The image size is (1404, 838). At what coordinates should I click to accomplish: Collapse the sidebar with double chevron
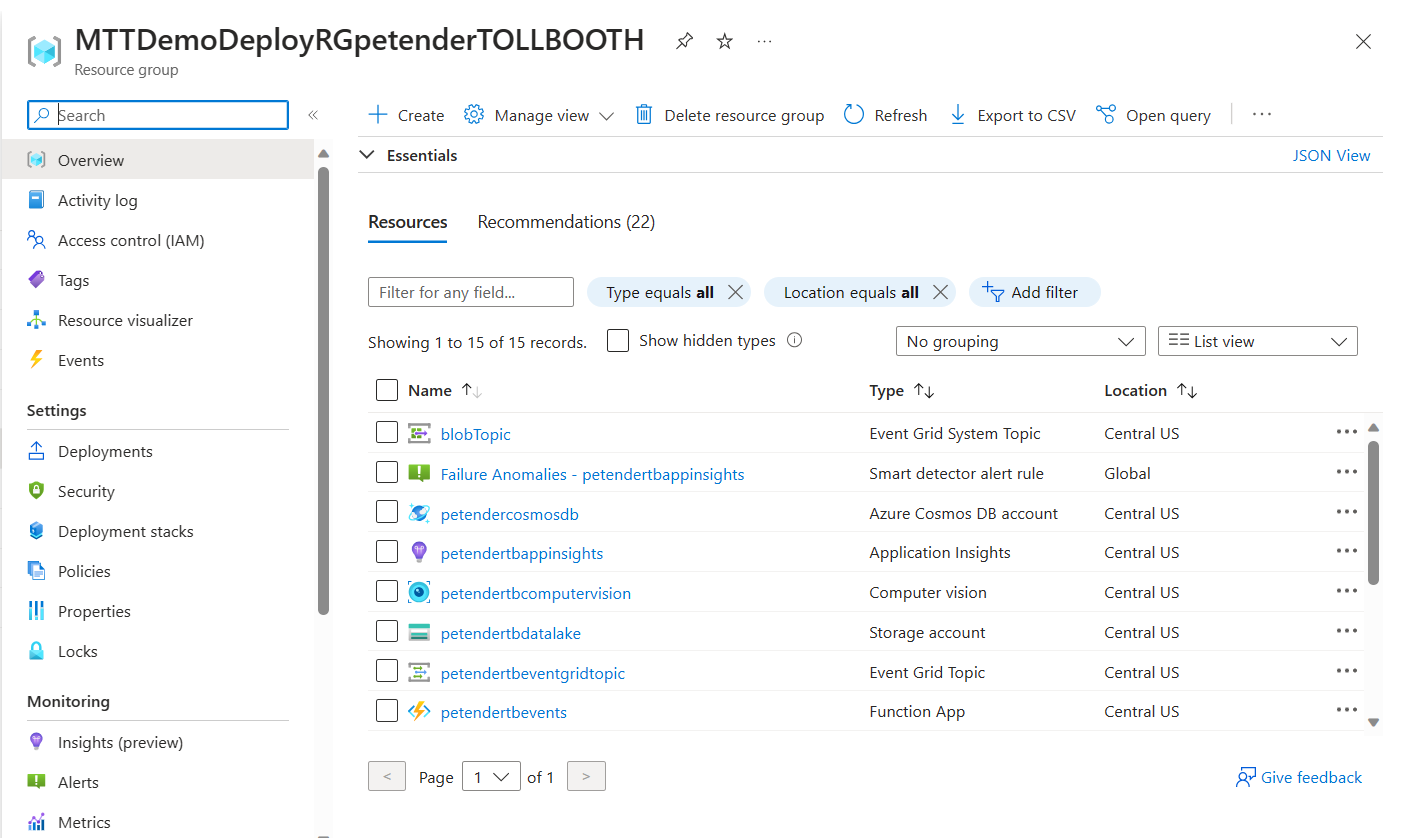tap(313, 115)
